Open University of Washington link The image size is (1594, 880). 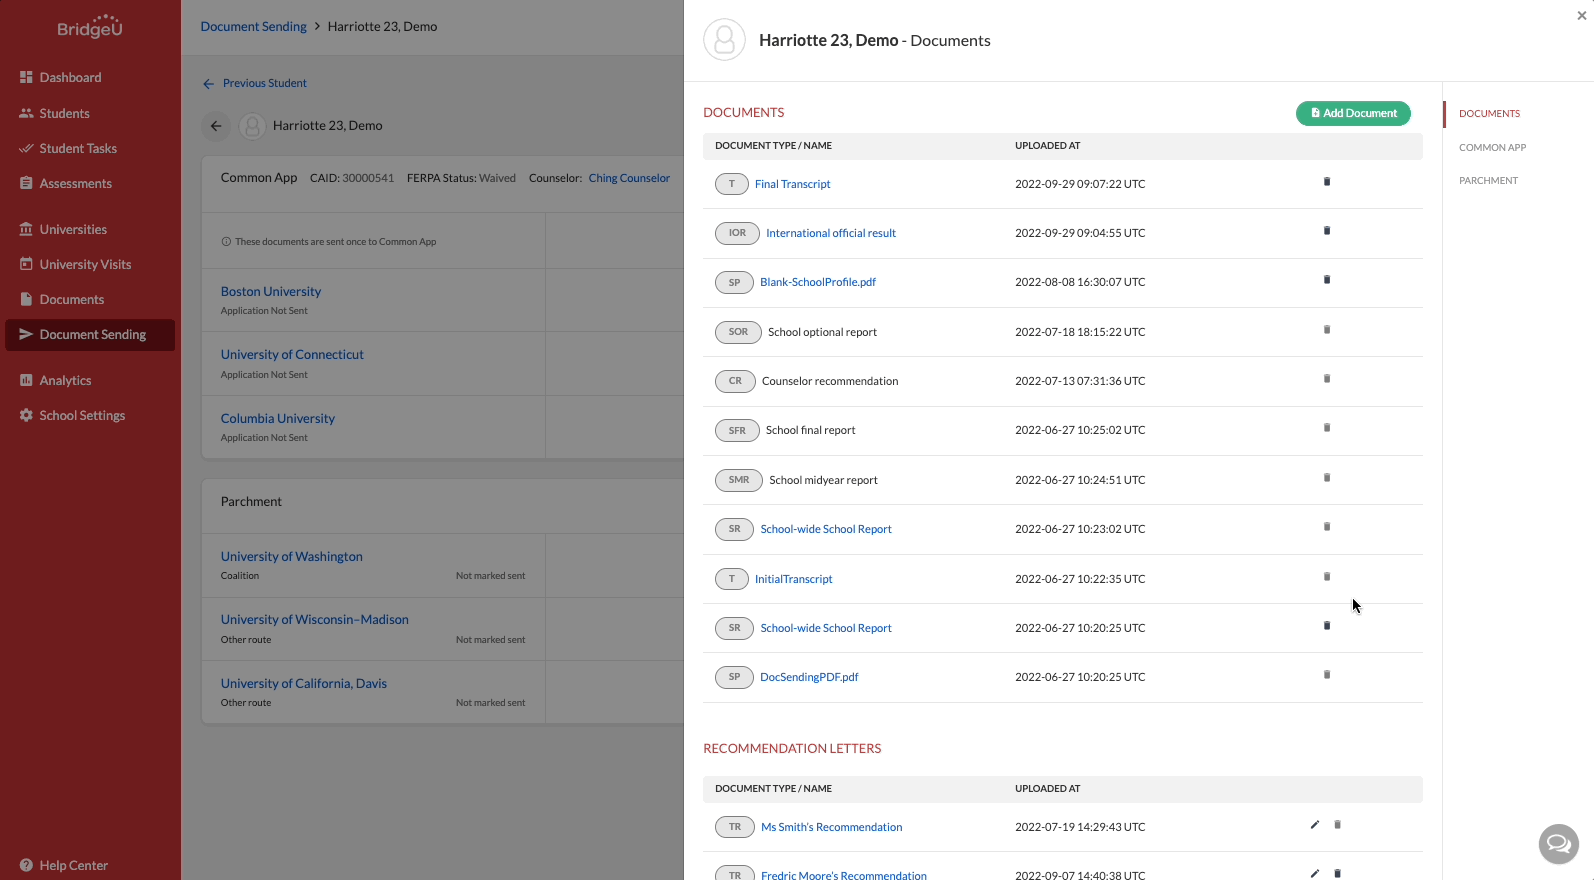[x=291, y=556]
